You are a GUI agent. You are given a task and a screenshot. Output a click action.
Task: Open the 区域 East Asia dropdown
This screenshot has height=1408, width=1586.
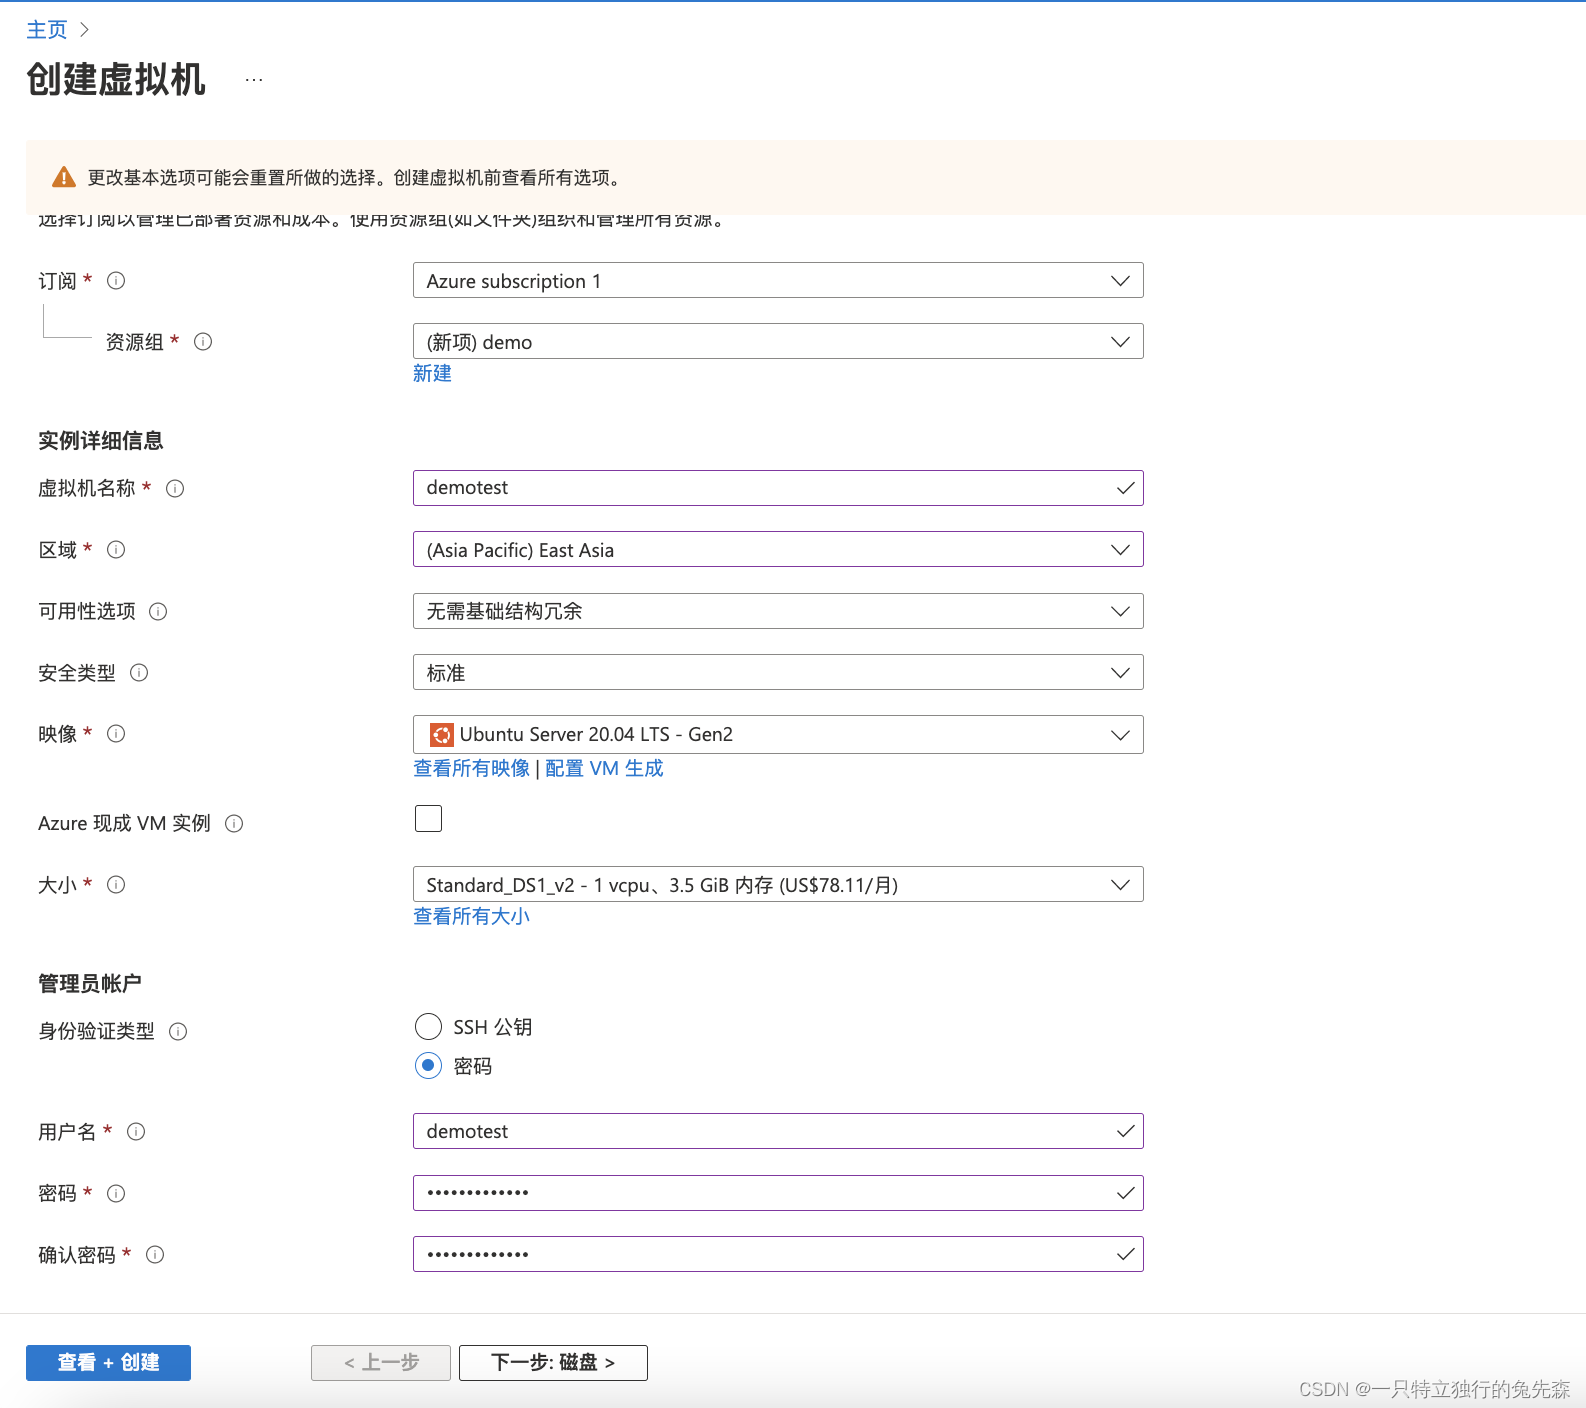[x=778, y=550]
